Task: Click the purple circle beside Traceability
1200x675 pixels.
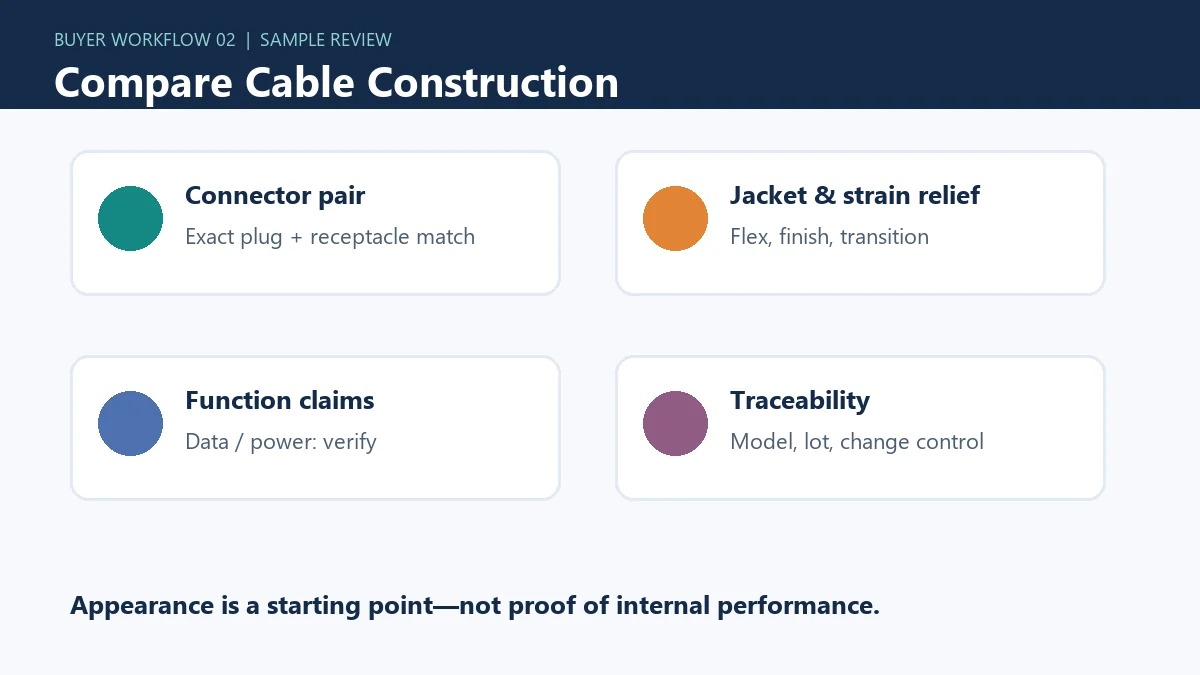Action: point(675,423)
